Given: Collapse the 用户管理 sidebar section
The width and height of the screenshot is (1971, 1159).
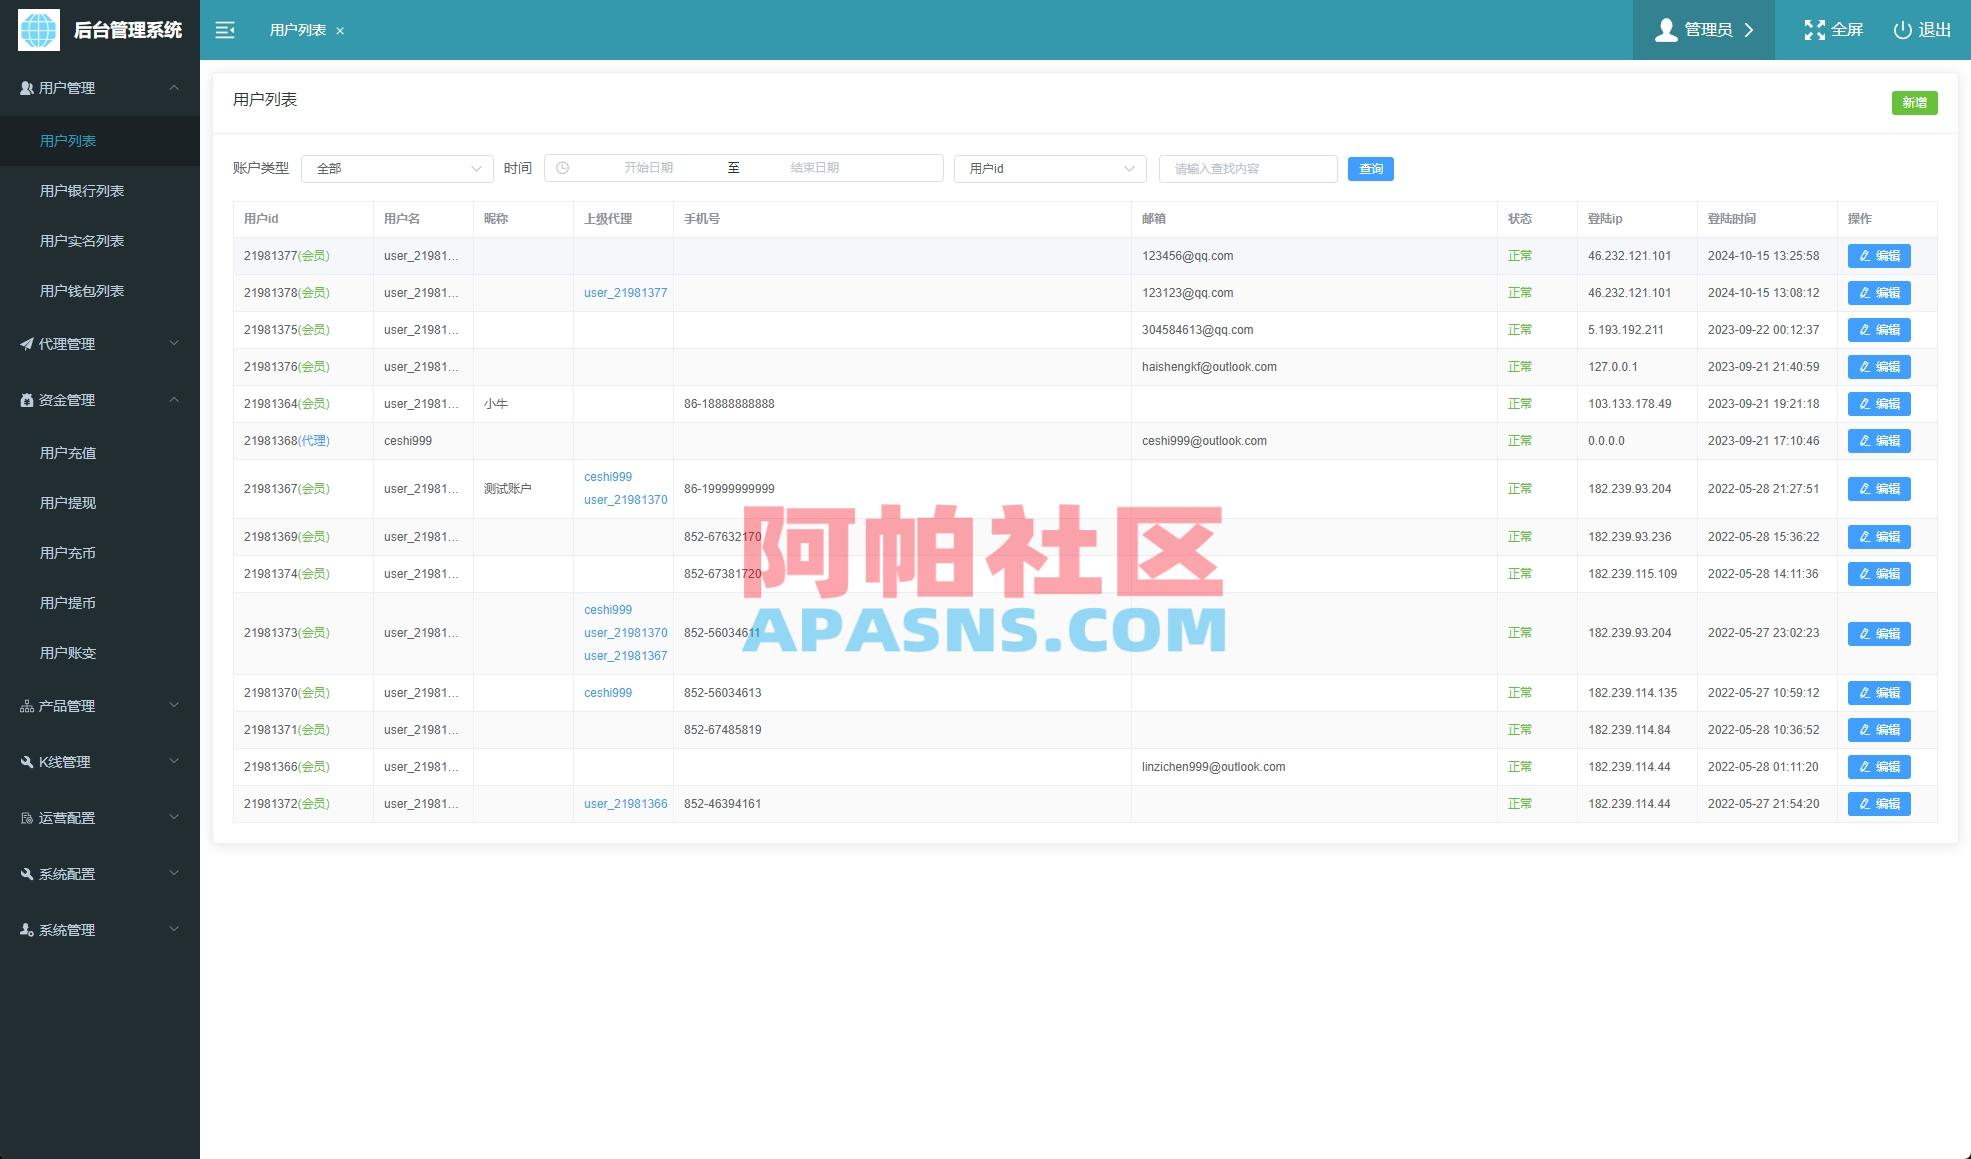Looking at the screenshot, I should (x=176, y=88).
